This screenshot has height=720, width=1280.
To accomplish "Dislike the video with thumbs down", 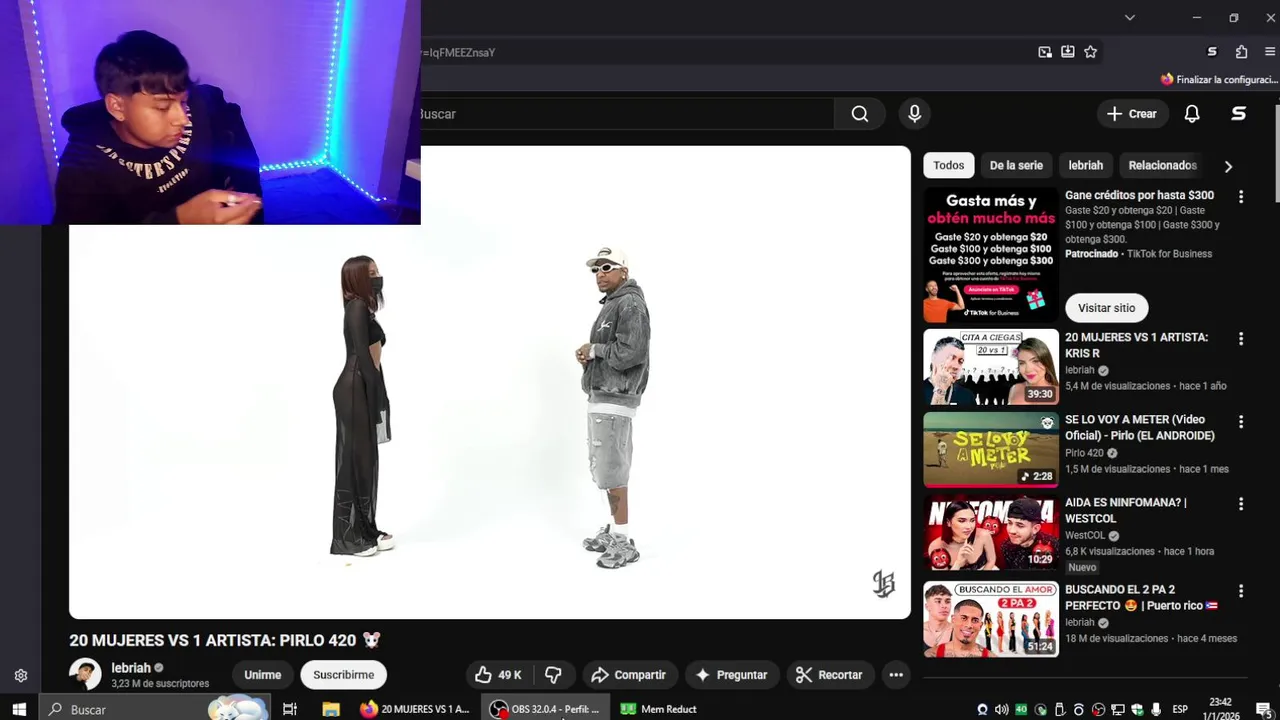I will tap(553, 675).
